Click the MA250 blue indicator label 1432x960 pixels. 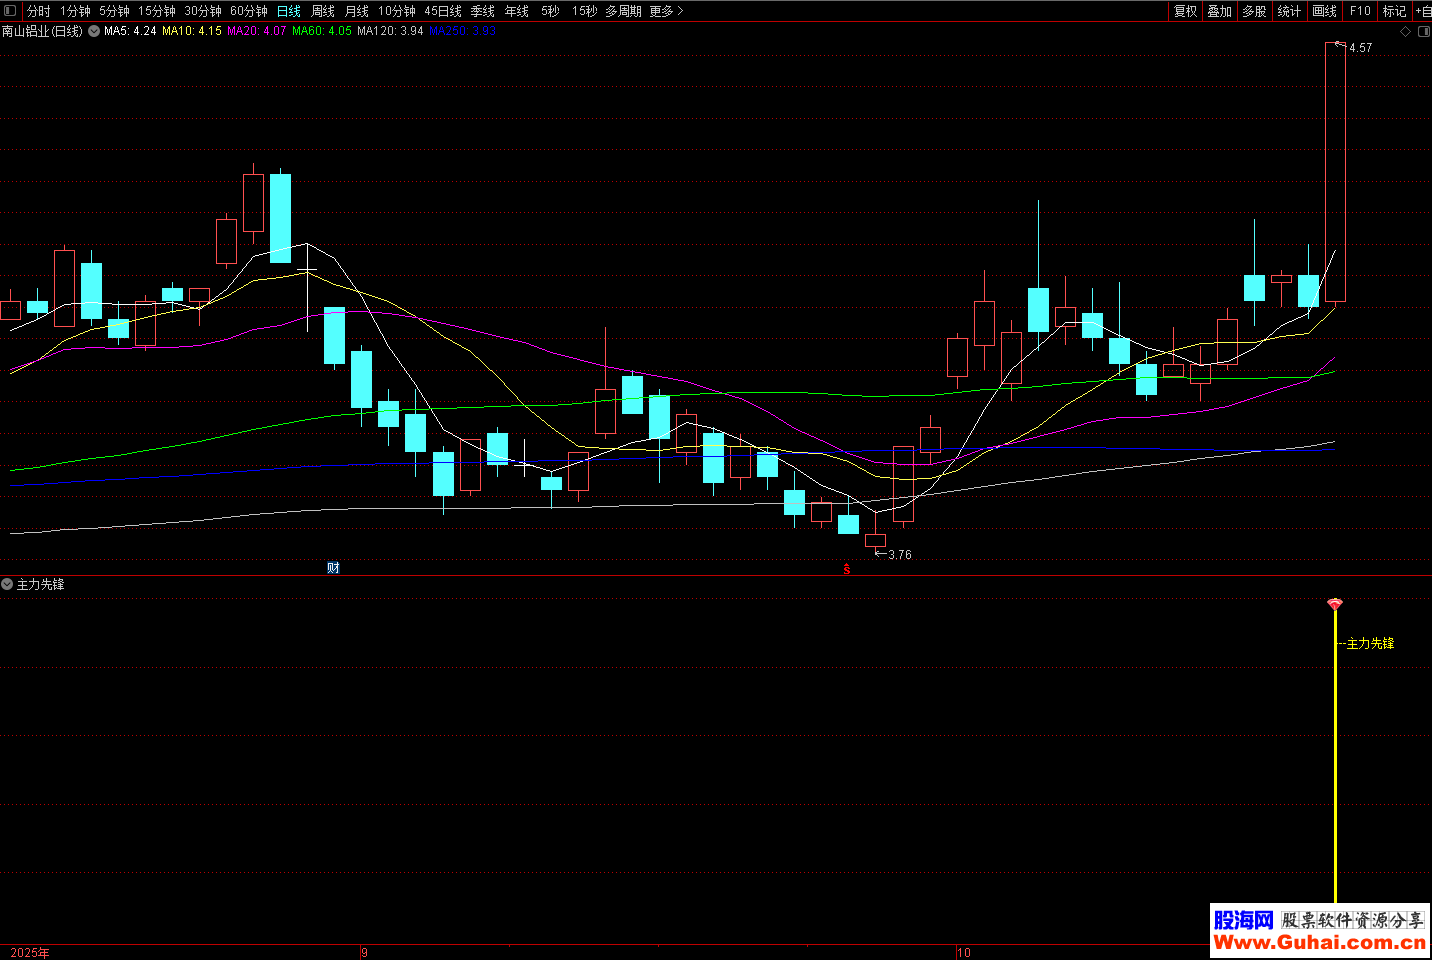click(x=462, y=31)
